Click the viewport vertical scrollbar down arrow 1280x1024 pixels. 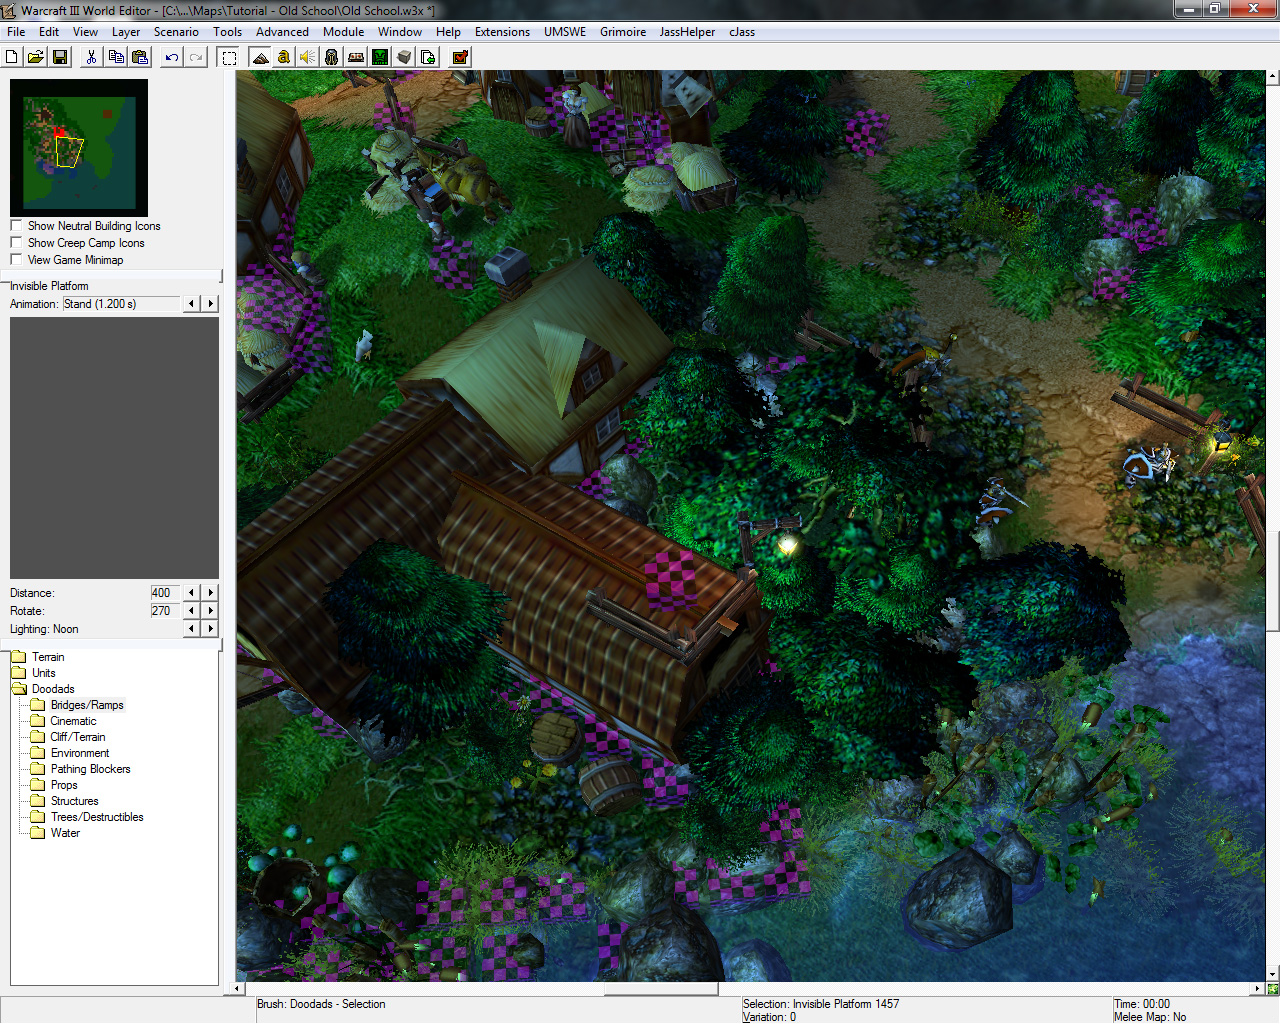click(x=1273, y=975)
